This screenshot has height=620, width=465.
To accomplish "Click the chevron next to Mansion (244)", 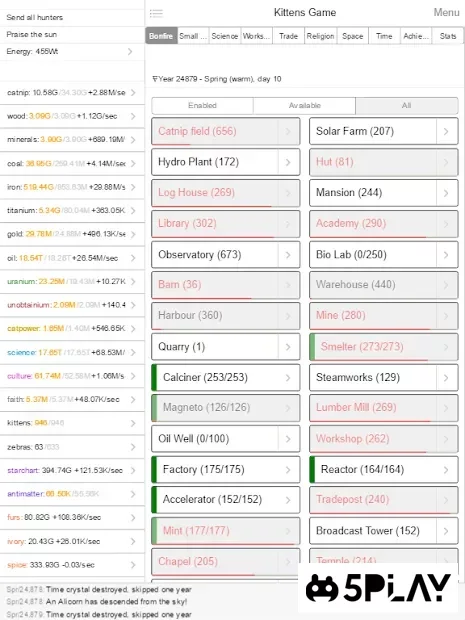I will coord(446,193).
